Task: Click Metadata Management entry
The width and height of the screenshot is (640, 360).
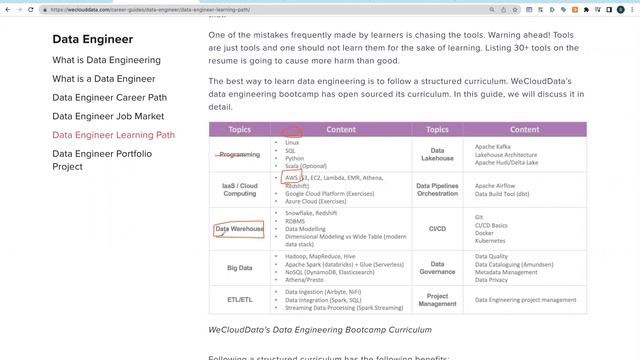Action: click(x=506, y=272)
